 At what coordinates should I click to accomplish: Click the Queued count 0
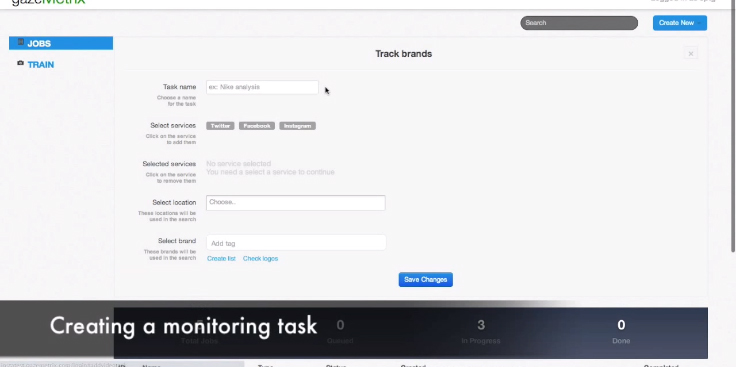[340, 325]
